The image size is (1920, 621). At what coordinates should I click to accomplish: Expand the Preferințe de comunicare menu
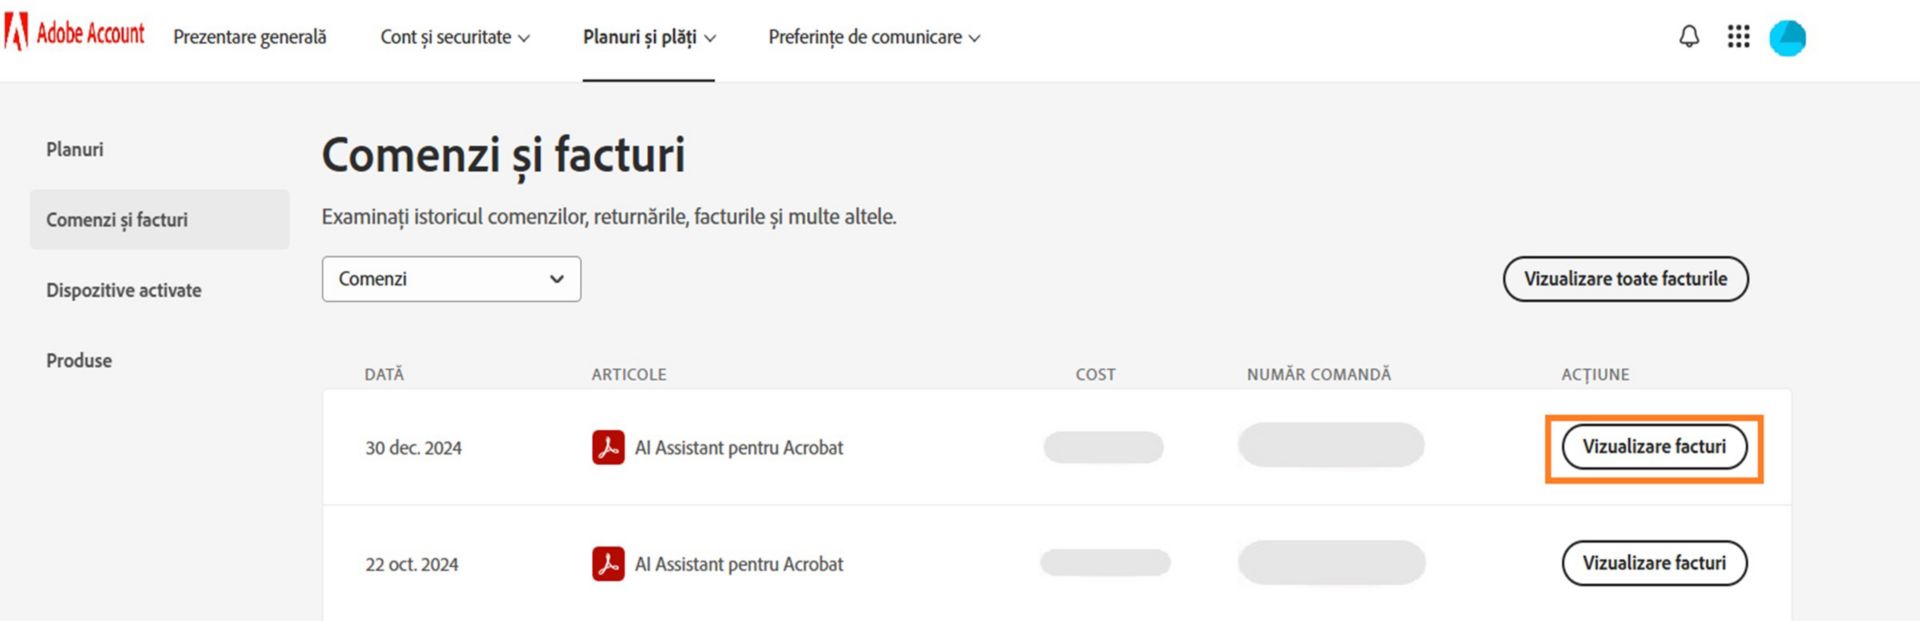tap(874, 37)
